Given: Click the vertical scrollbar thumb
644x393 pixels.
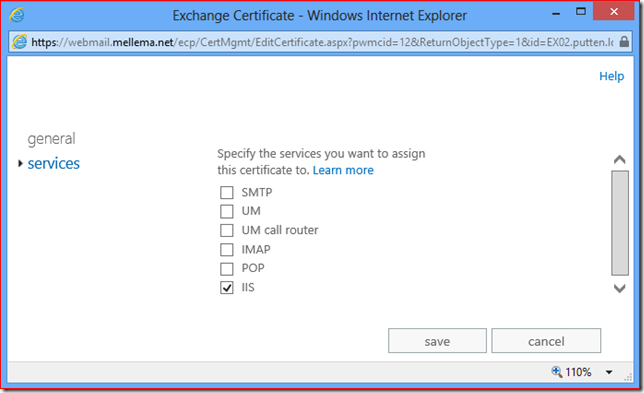Looking at the screenshot, I should [x=620, y=223].
